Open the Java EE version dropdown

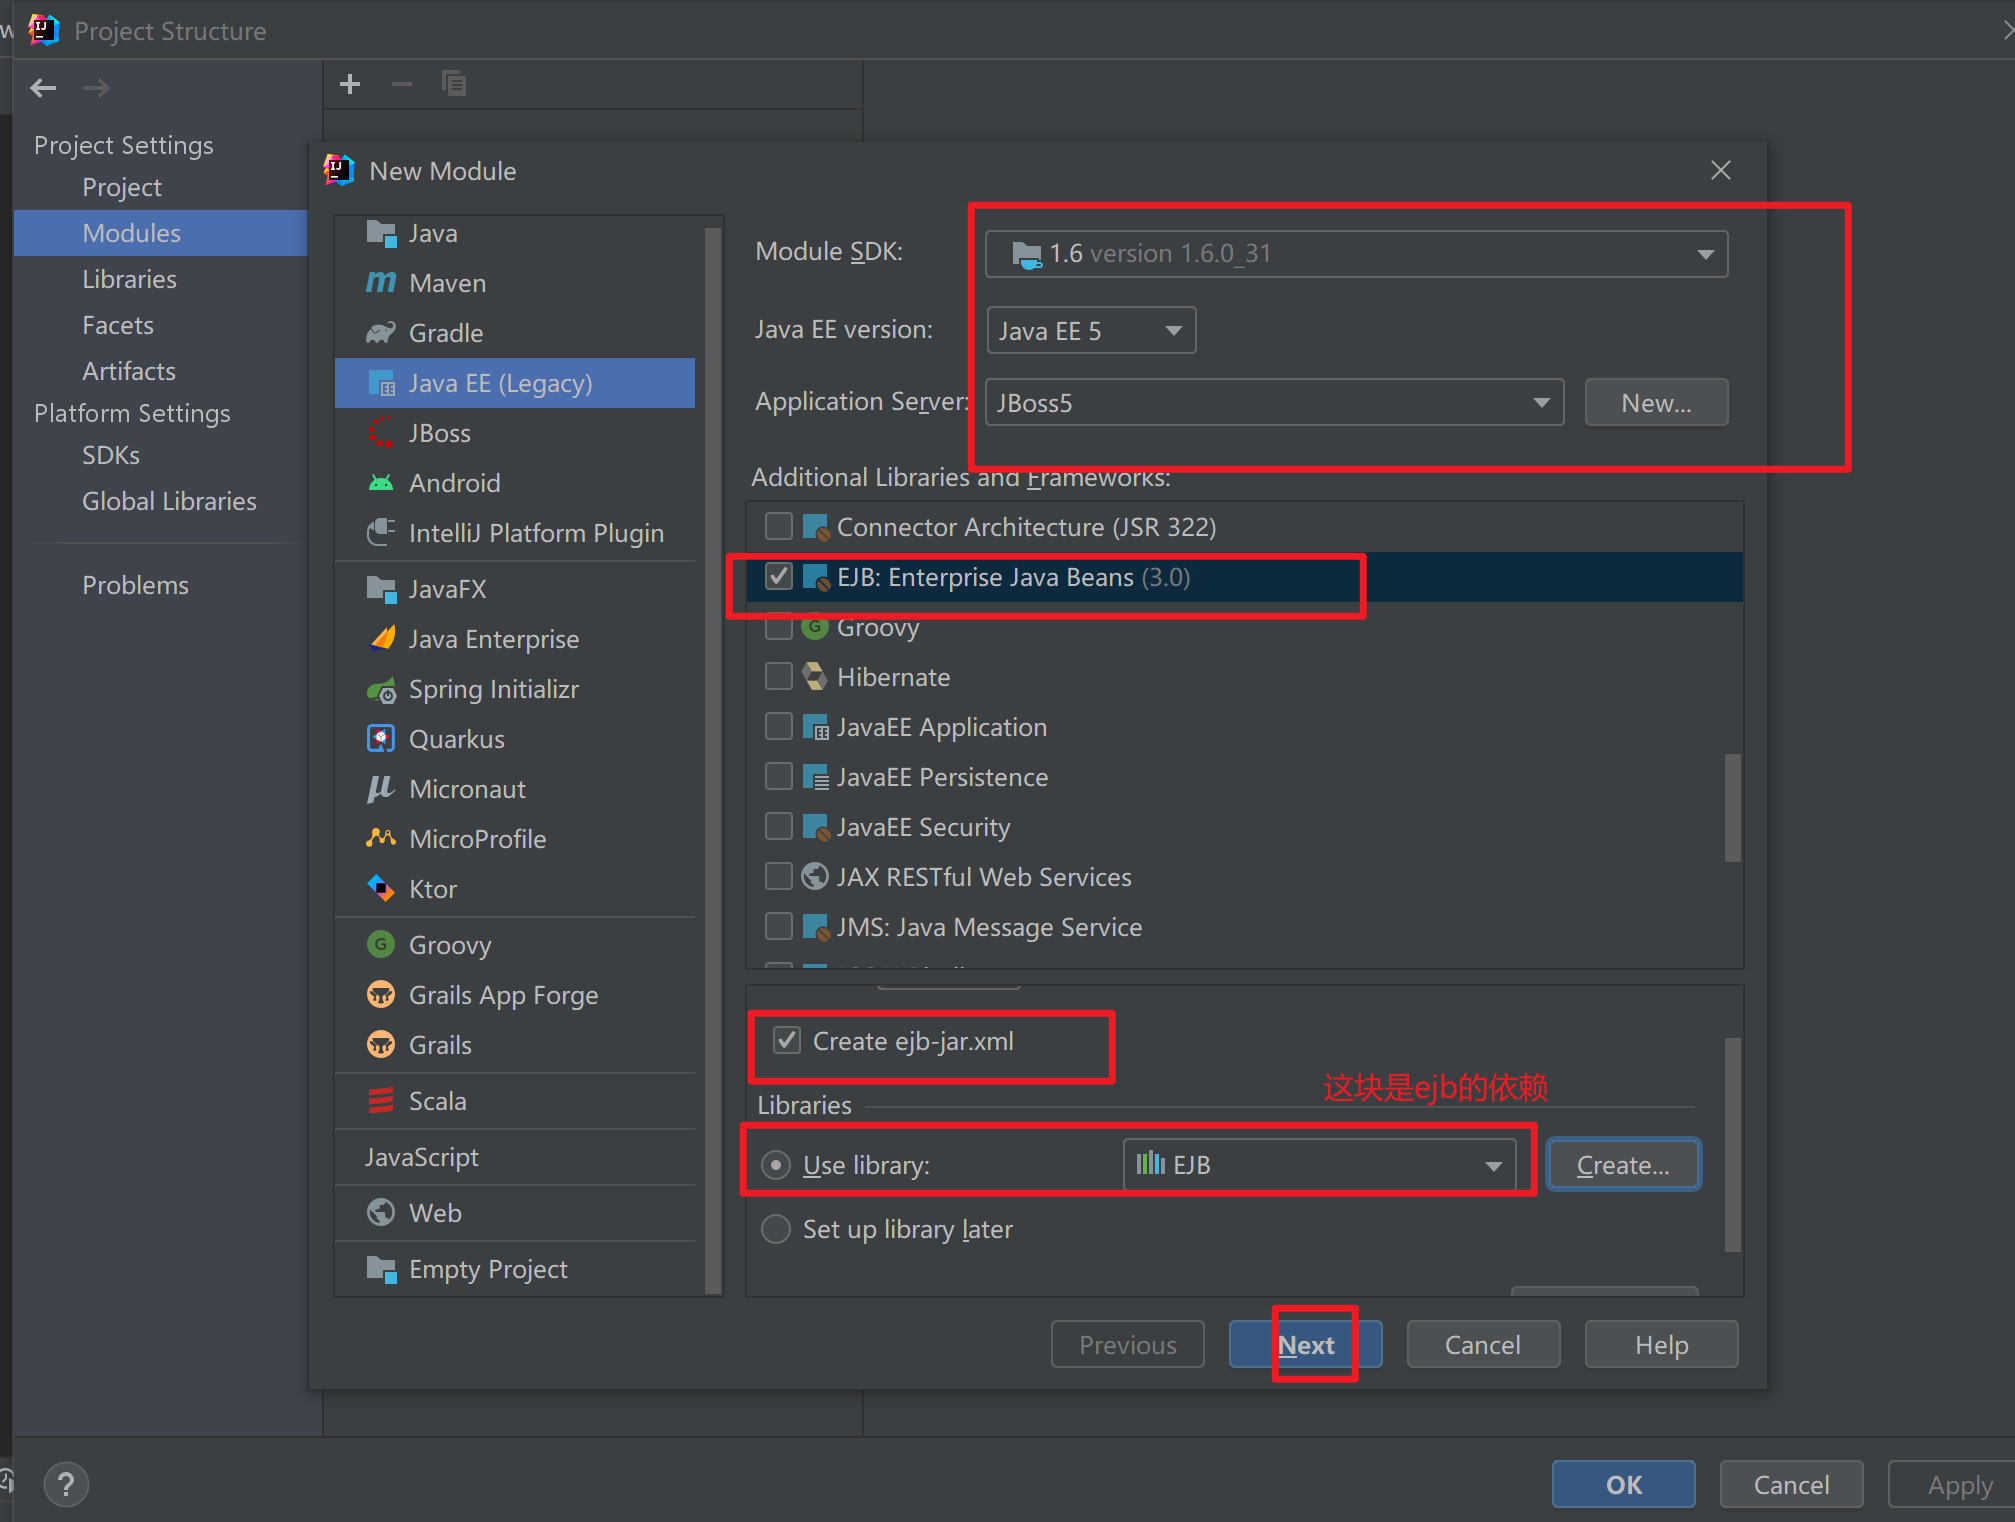coord(1091,330)
